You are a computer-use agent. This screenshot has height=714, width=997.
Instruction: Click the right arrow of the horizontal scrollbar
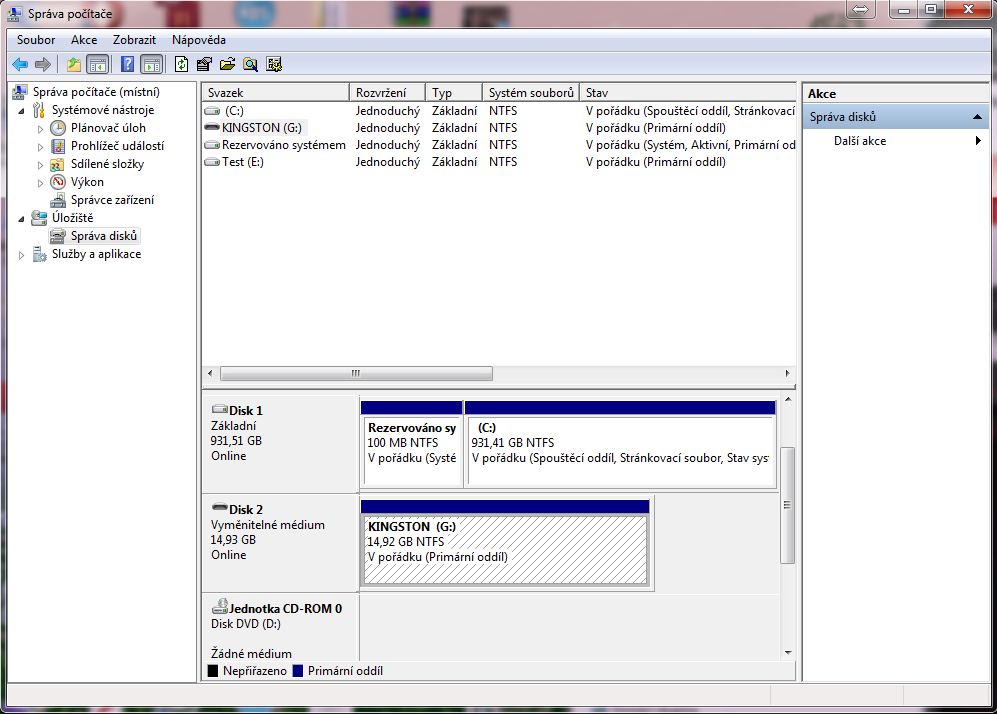click(787, 373)
